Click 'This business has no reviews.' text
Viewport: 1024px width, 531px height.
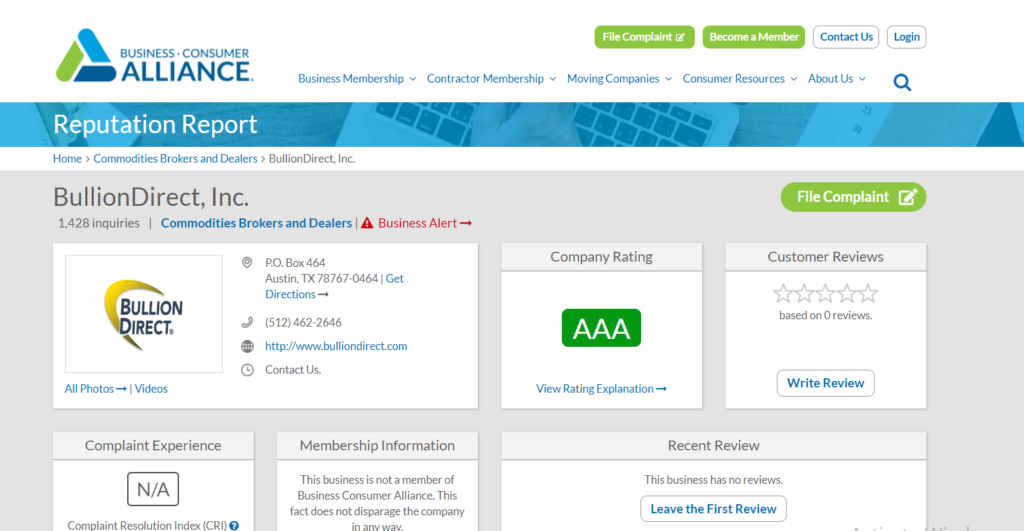pyautogui.click(x=713, y=480)
